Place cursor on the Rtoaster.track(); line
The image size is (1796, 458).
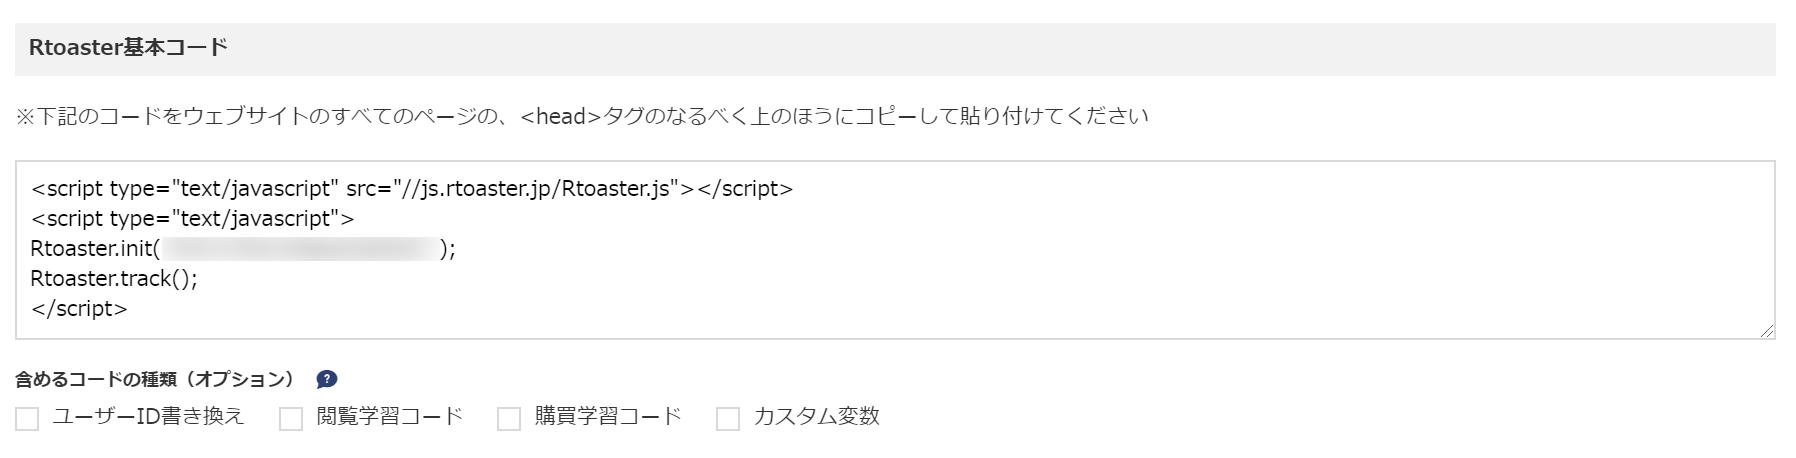(x=114, y=279)
